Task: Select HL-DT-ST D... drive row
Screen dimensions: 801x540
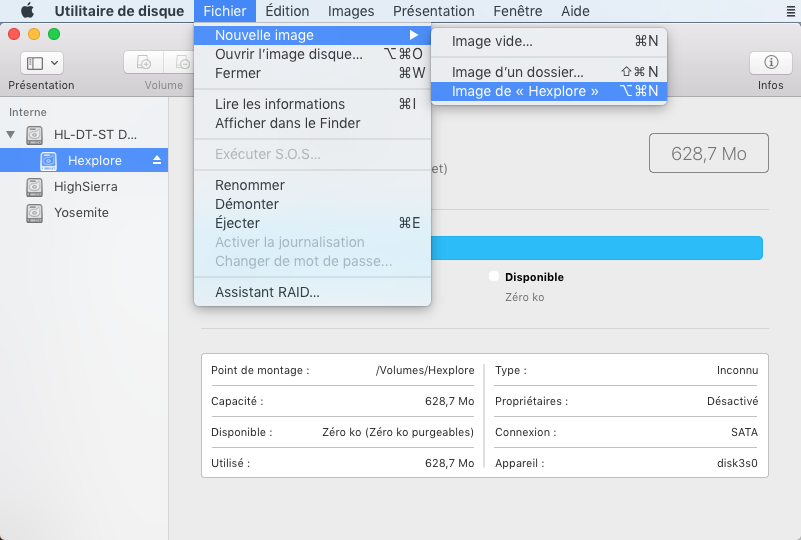Action: tap(84, 135)
